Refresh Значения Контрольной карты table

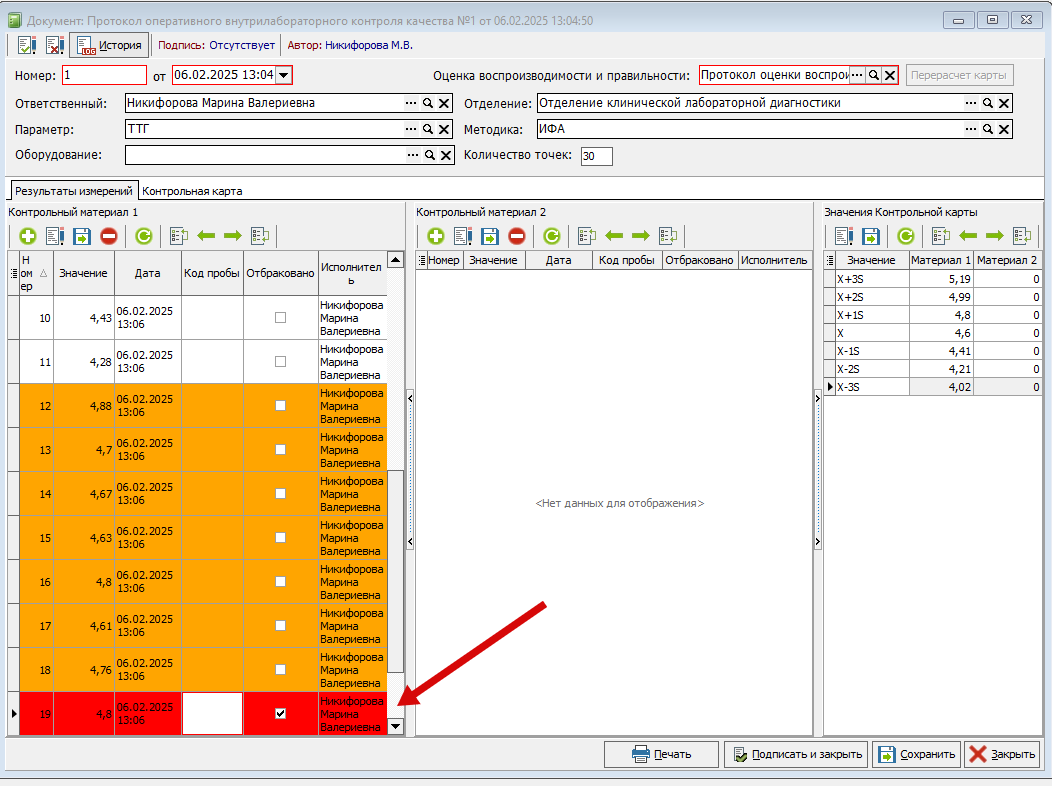pos(906,236)
